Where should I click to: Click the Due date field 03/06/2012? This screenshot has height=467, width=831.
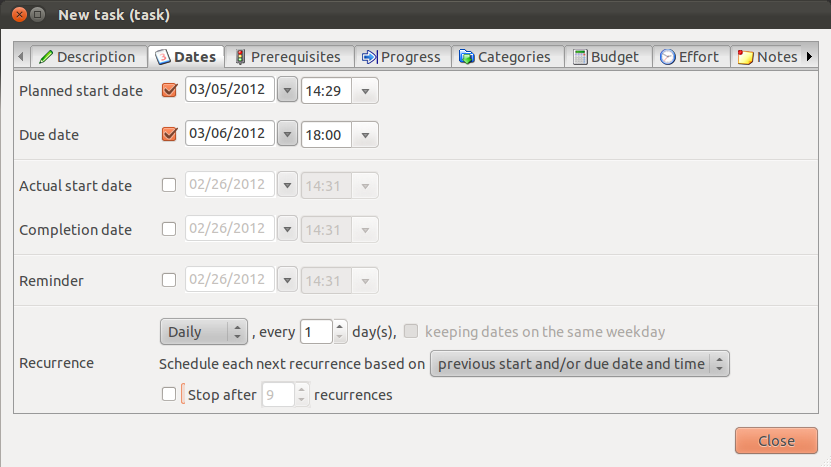point(230,133)
